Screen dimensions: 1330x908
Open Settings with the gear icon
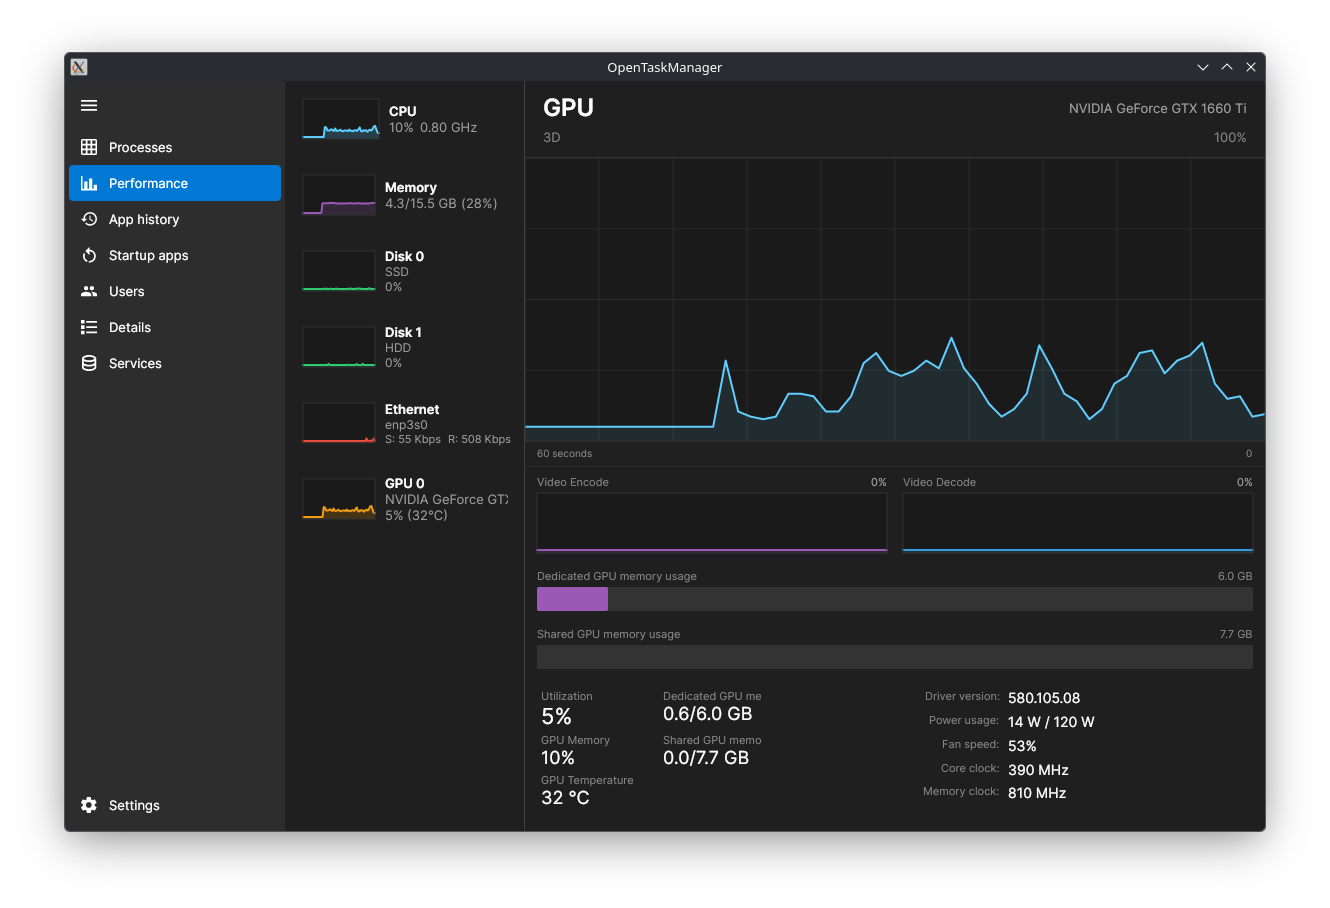pyautogui.click(x=89, y=805)
